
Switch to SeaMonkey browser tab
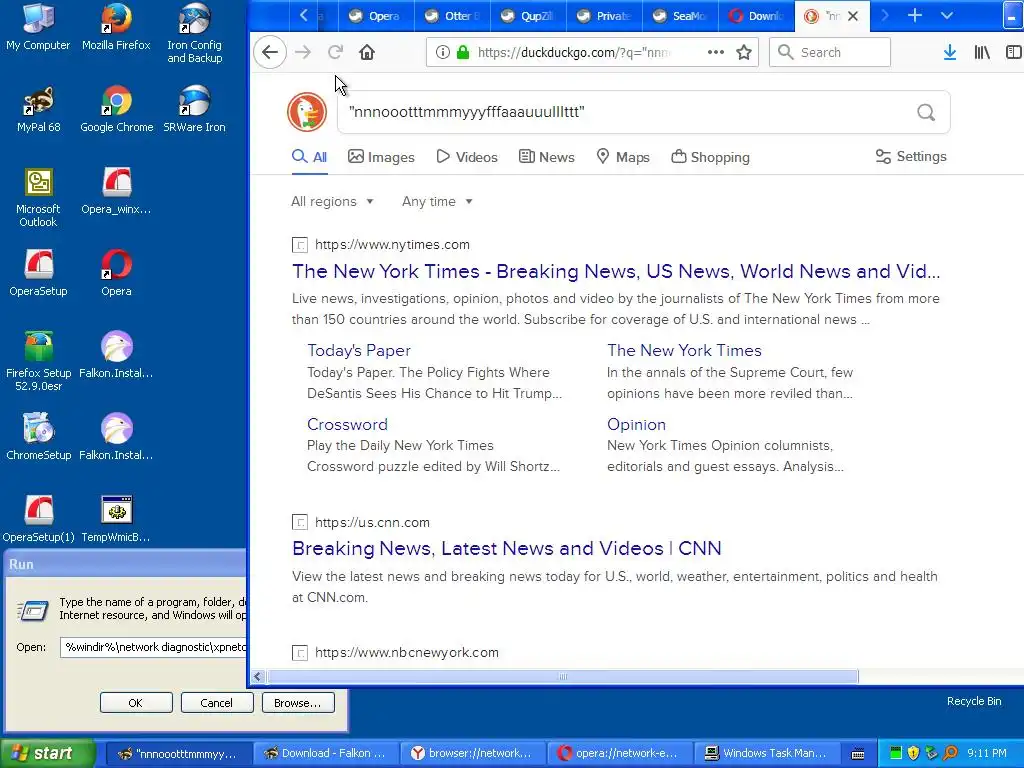coord(679,16)
